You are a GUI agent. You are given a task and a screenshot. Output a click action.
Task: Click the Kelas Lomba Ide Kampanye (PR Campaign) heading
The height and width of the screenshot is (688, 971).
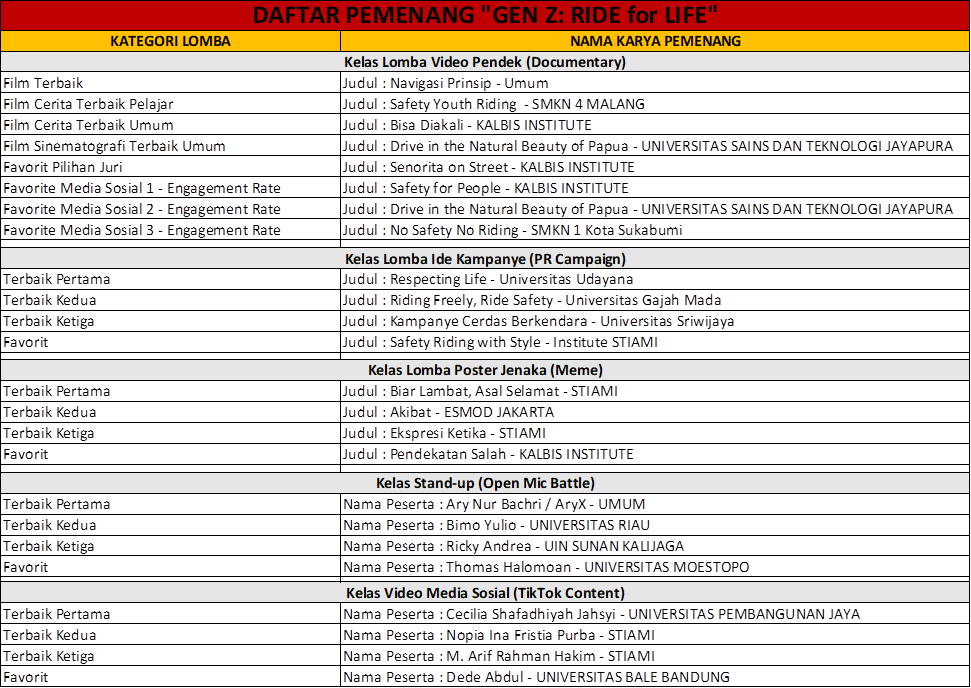pyautogui.click(x=486, y=259)
